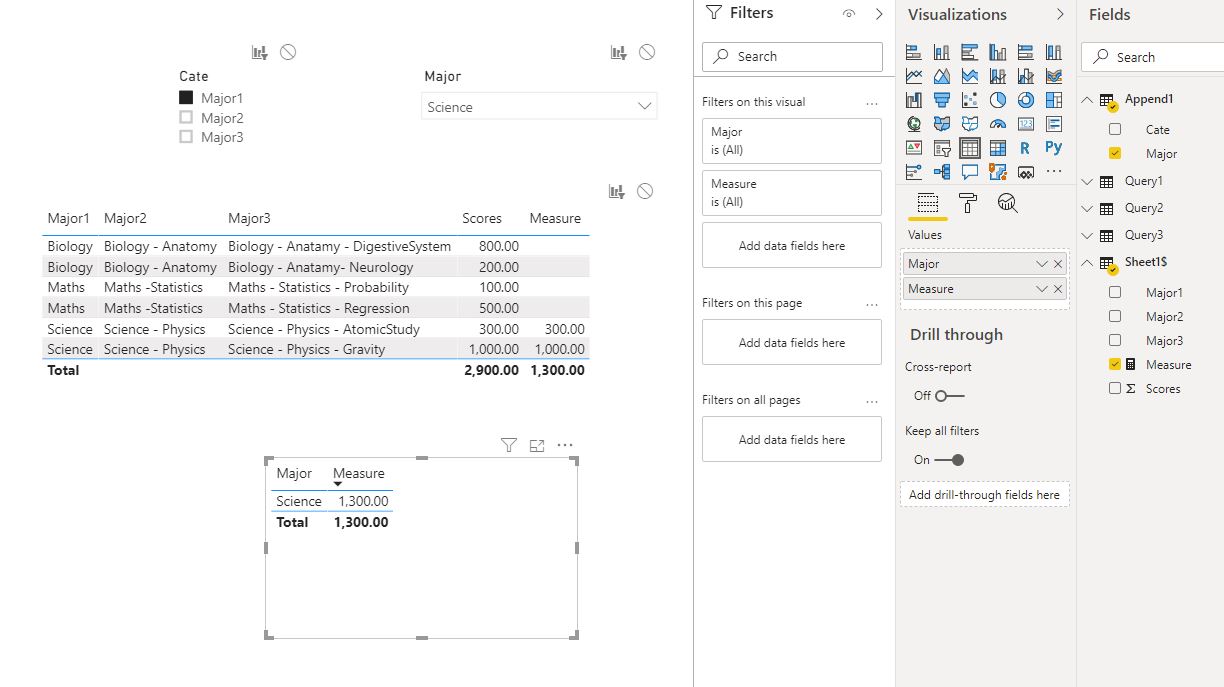Select the Stacked bar chart visual

coord(913,52)
